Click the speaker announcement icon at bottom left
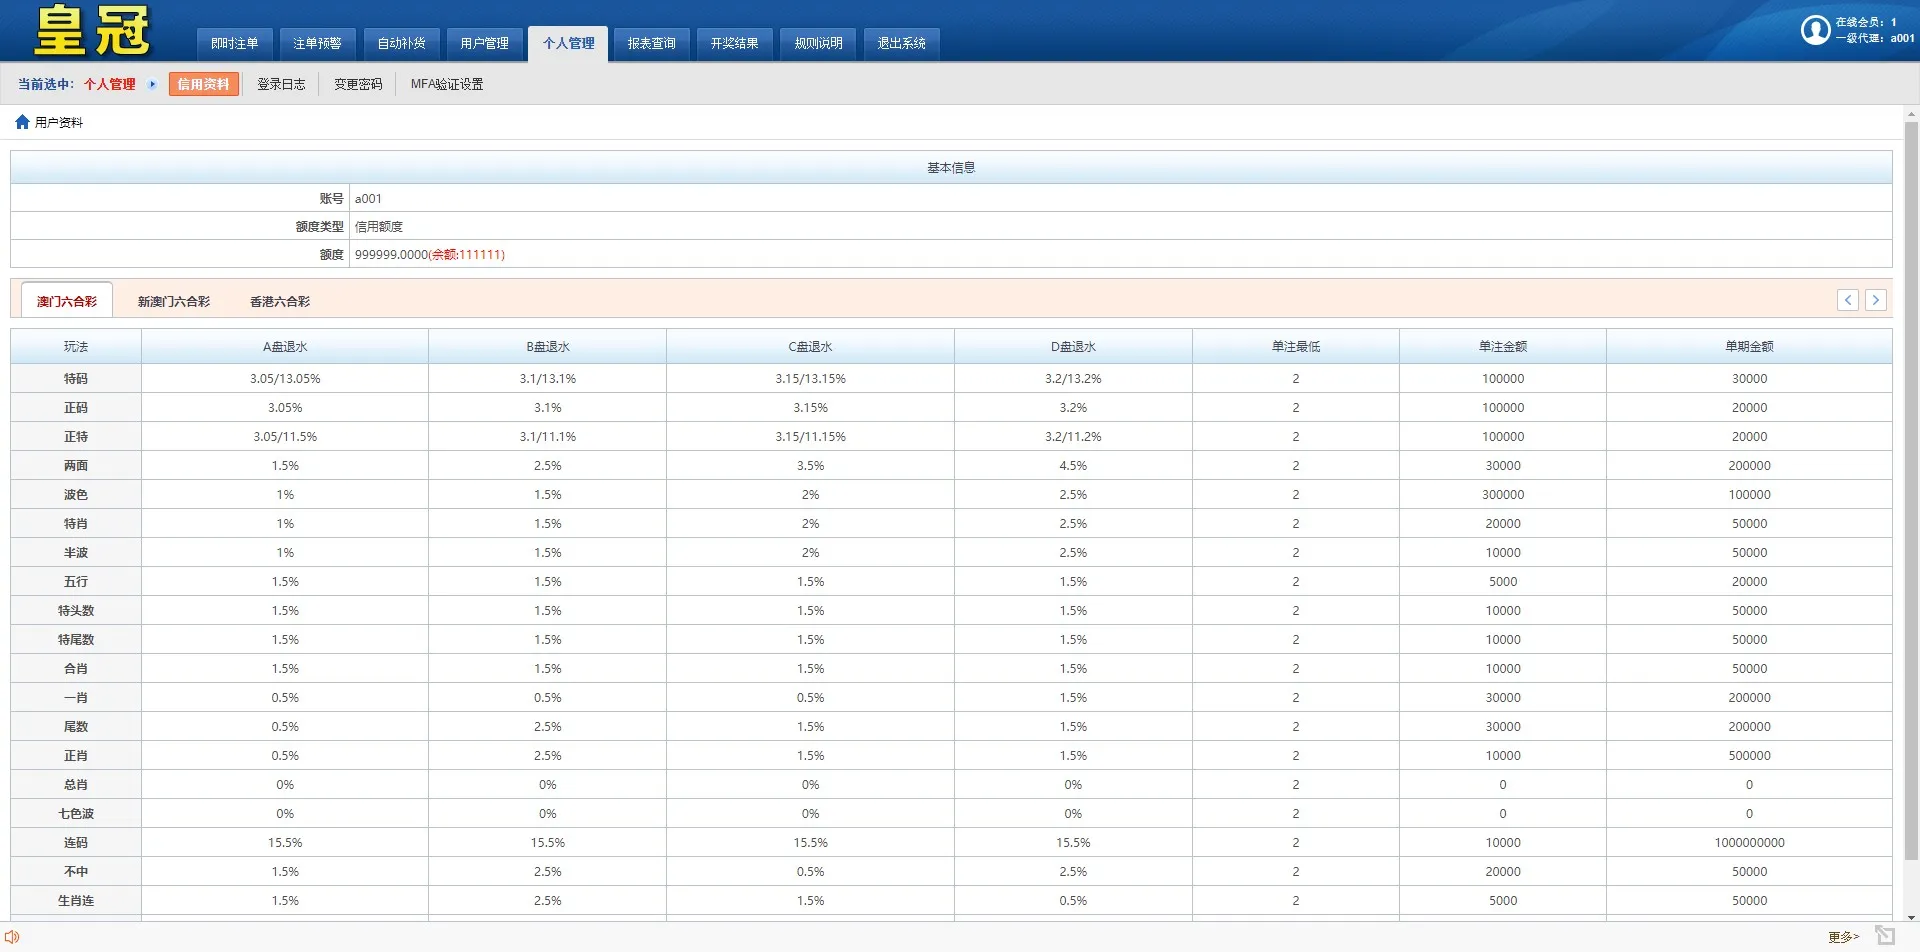The image size is (1920, 952). coord(13,936)
